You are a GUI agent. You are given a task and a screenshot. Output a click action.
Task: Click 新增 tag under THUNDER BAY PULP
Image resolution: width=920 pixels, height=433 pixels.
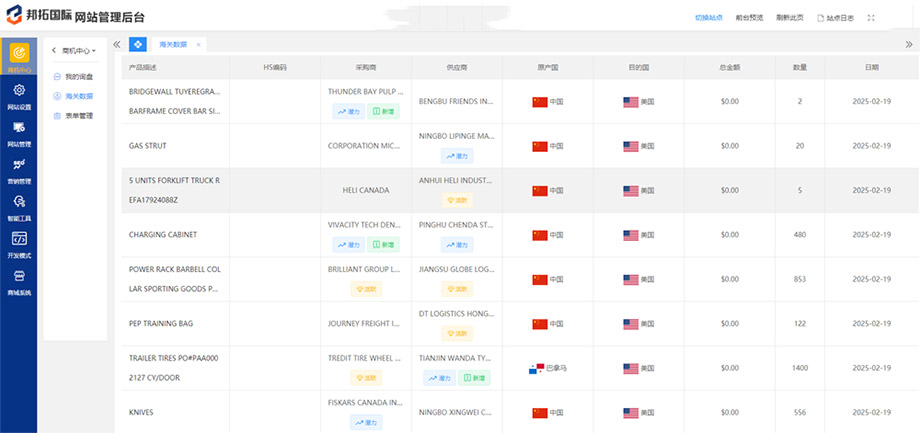[383, 111]
